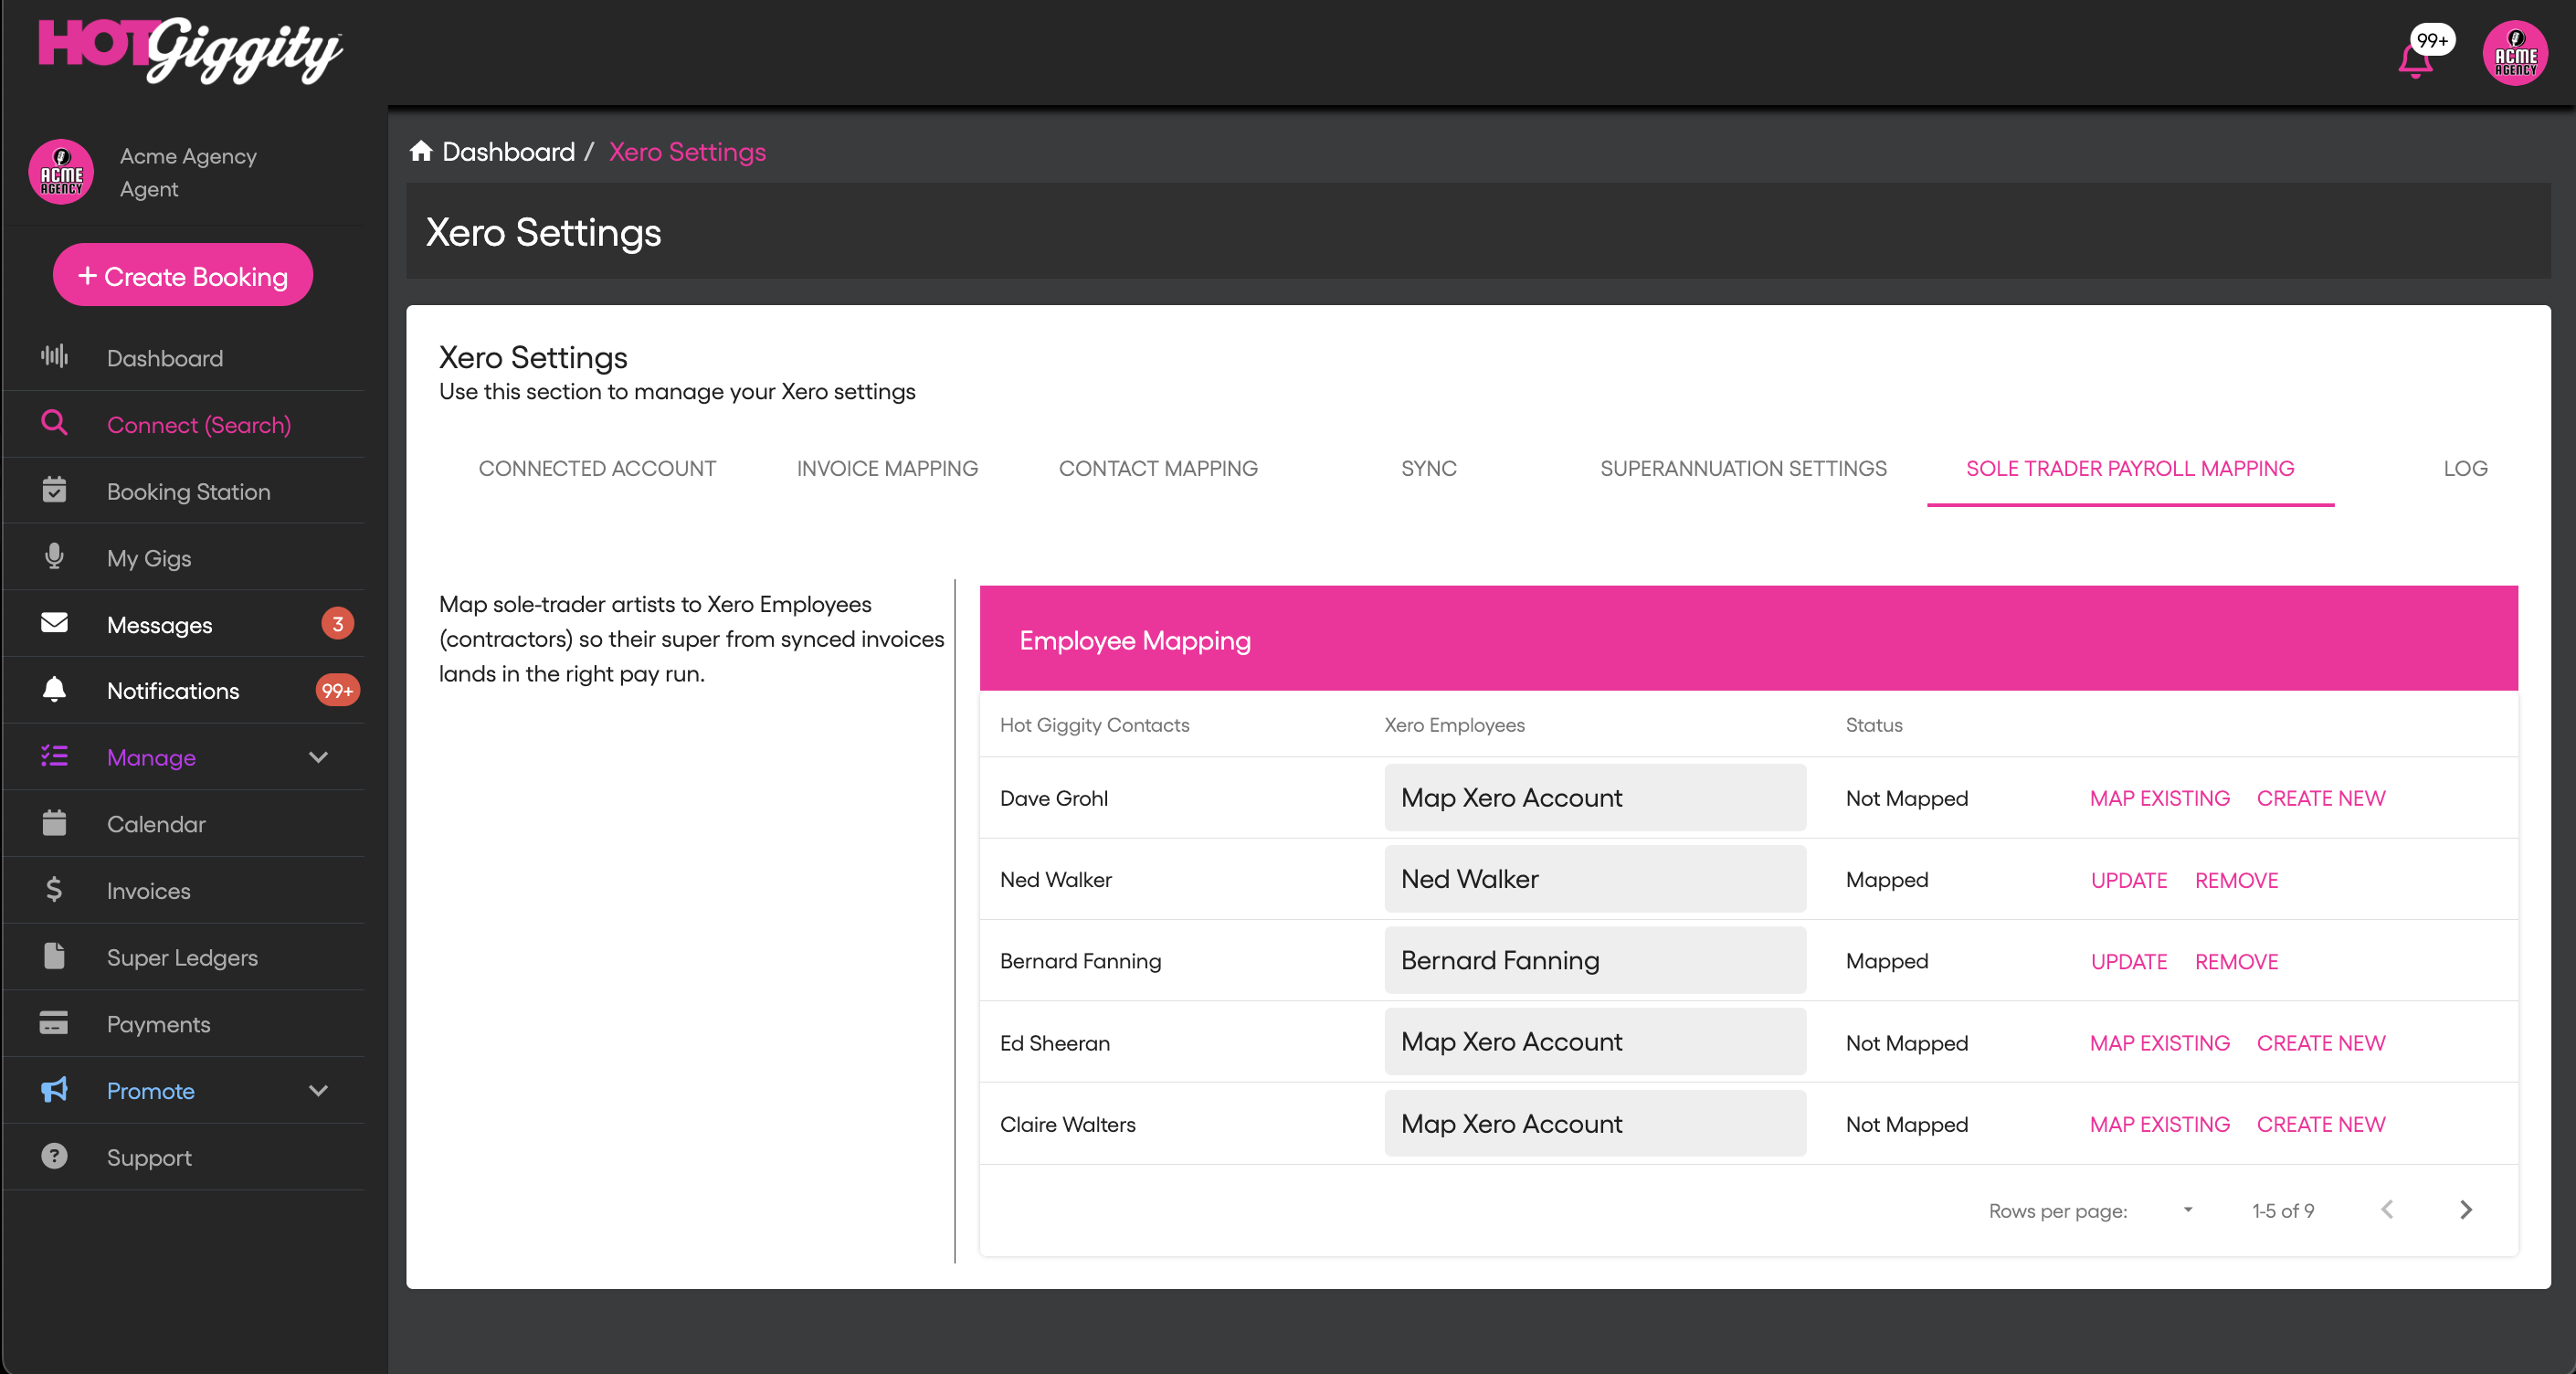Open Invoices dollar sign icon
This screenshot has width=2576, height=1374.
click(x=54, y=890)
